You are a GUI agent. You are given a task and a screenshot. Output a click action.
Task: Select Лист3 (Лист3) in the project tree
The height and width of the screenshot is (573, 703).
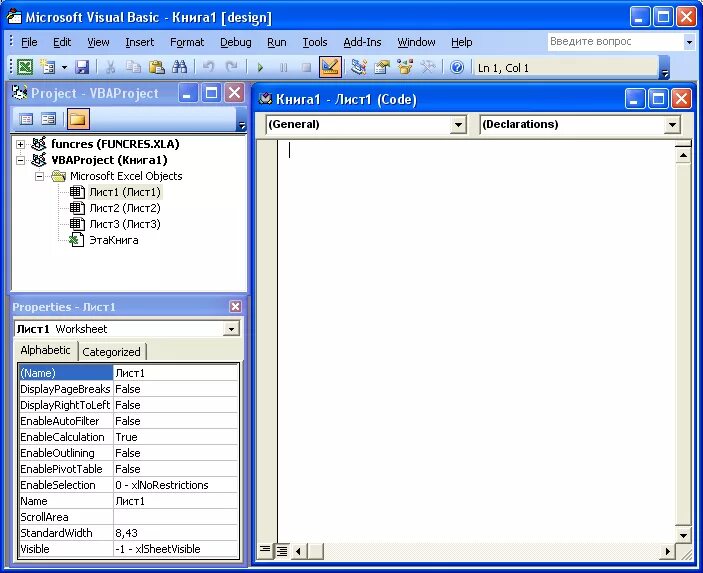pos(125,224)
